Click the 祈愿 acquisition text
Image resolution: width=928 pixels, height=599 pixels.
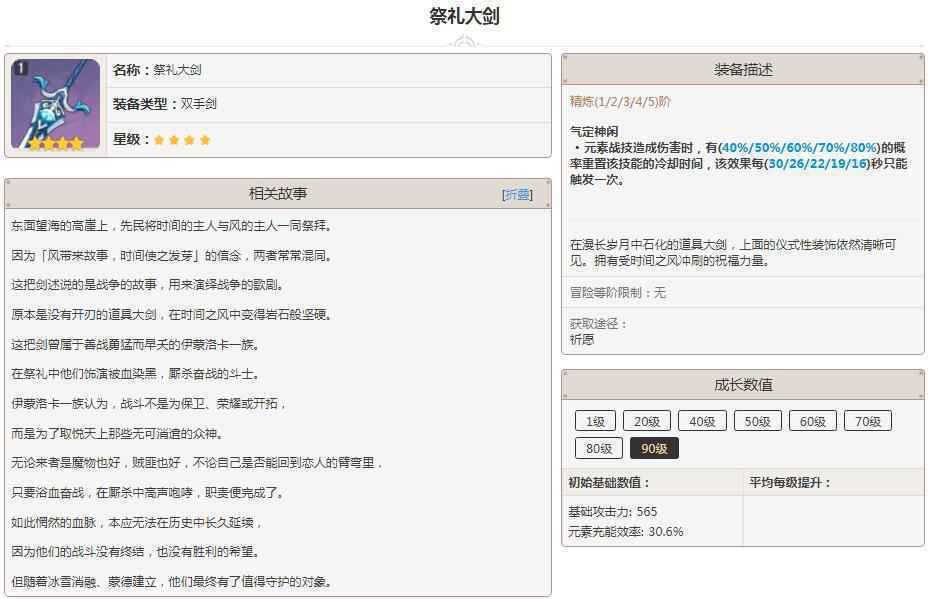[x=582, y=340]
